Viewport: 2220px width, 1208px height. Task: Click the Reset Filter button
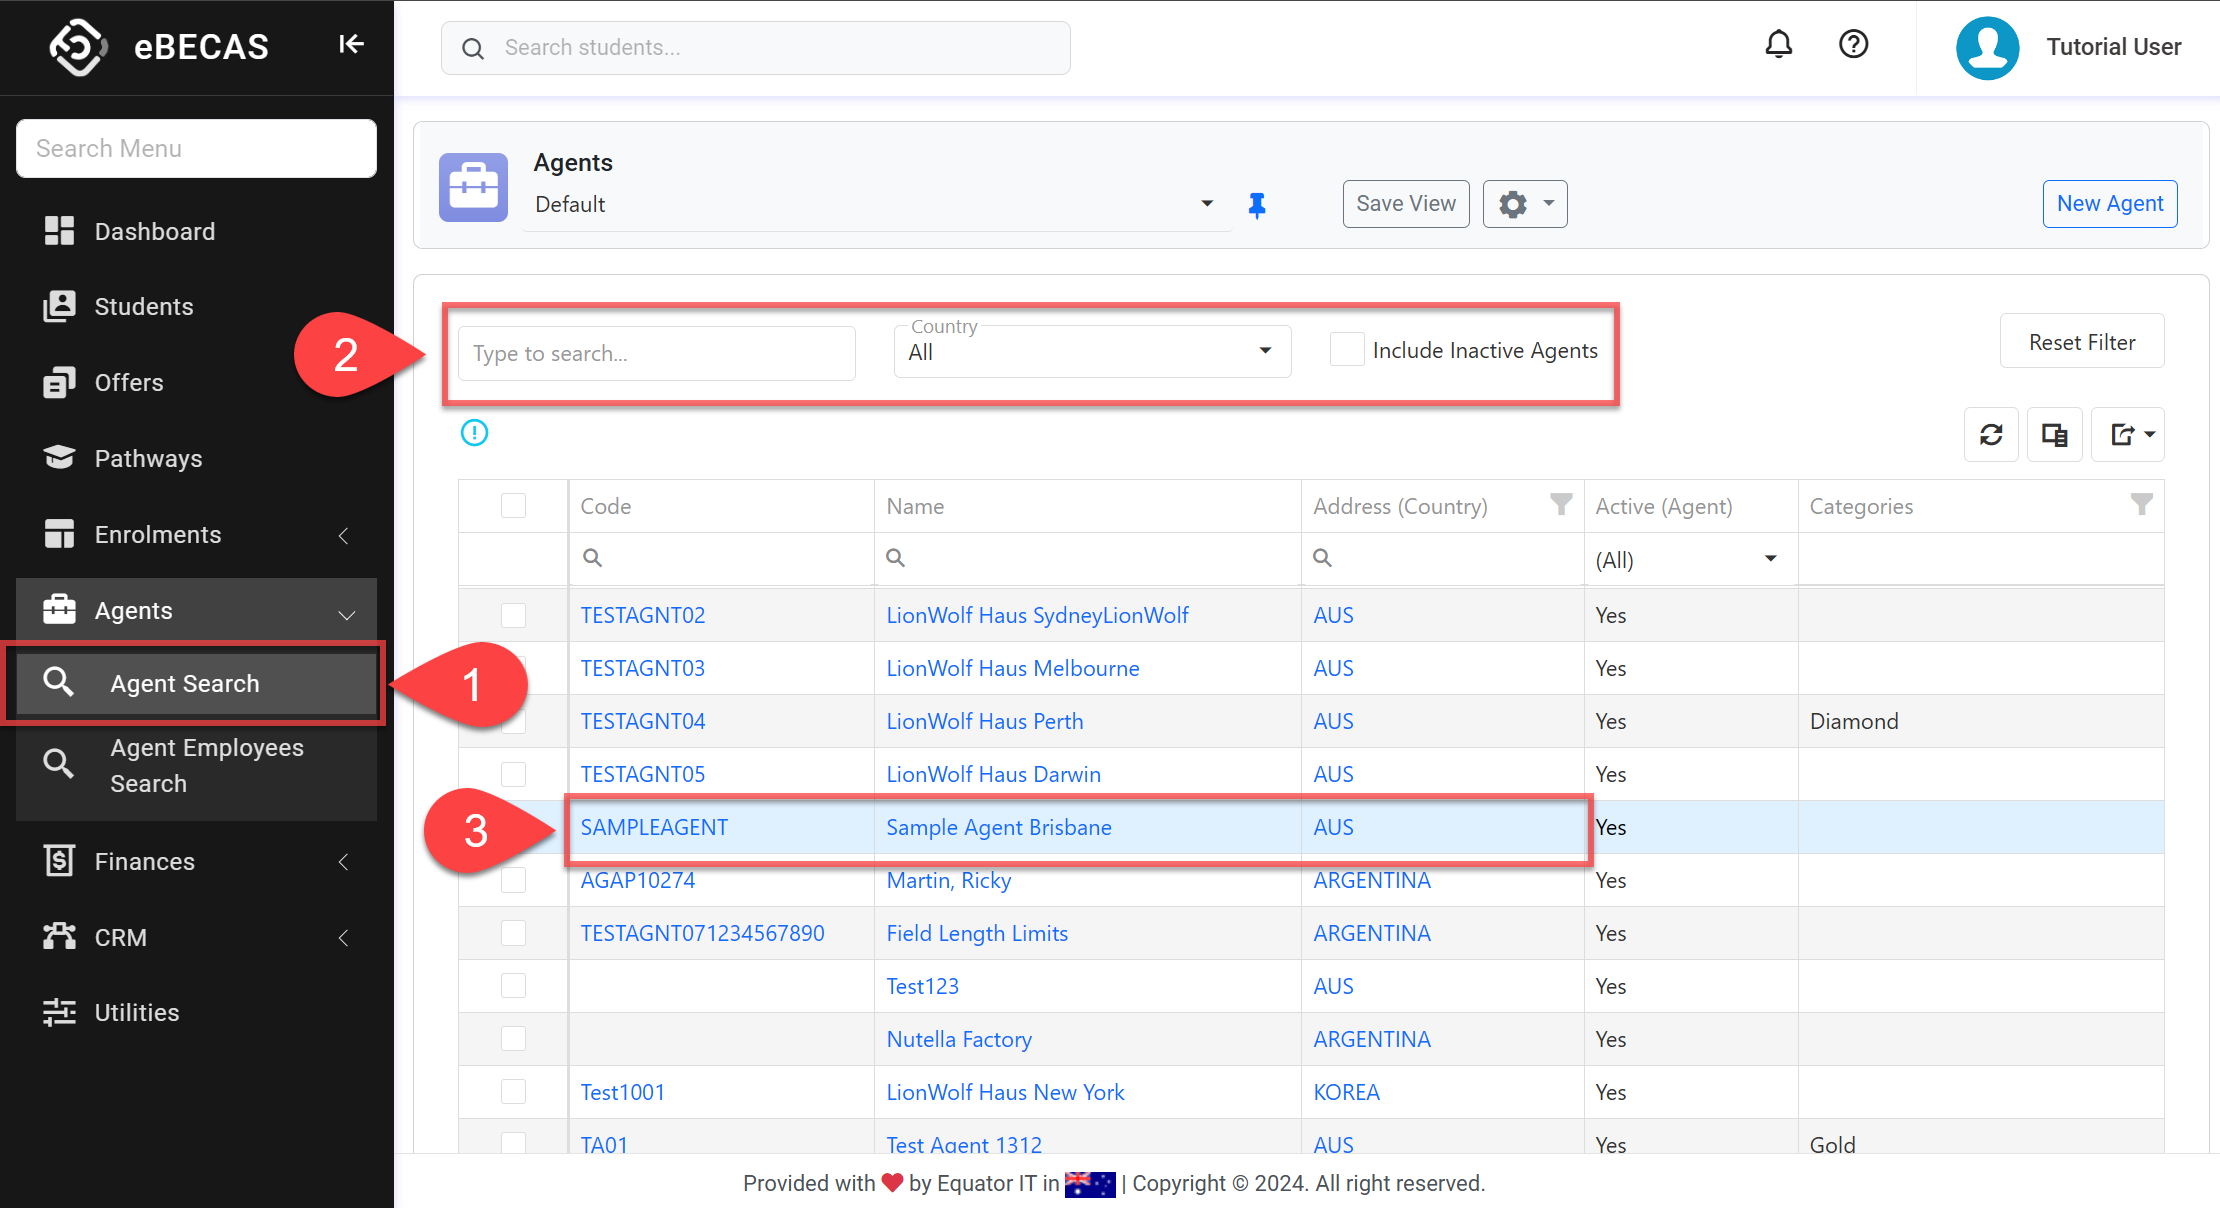(x=2081, y=342)
